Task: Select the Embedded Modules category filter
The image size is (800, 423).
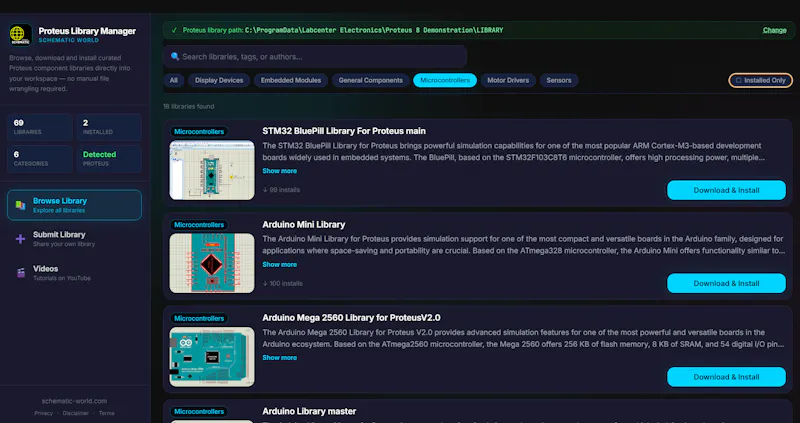Action: (x=291, y=80)
